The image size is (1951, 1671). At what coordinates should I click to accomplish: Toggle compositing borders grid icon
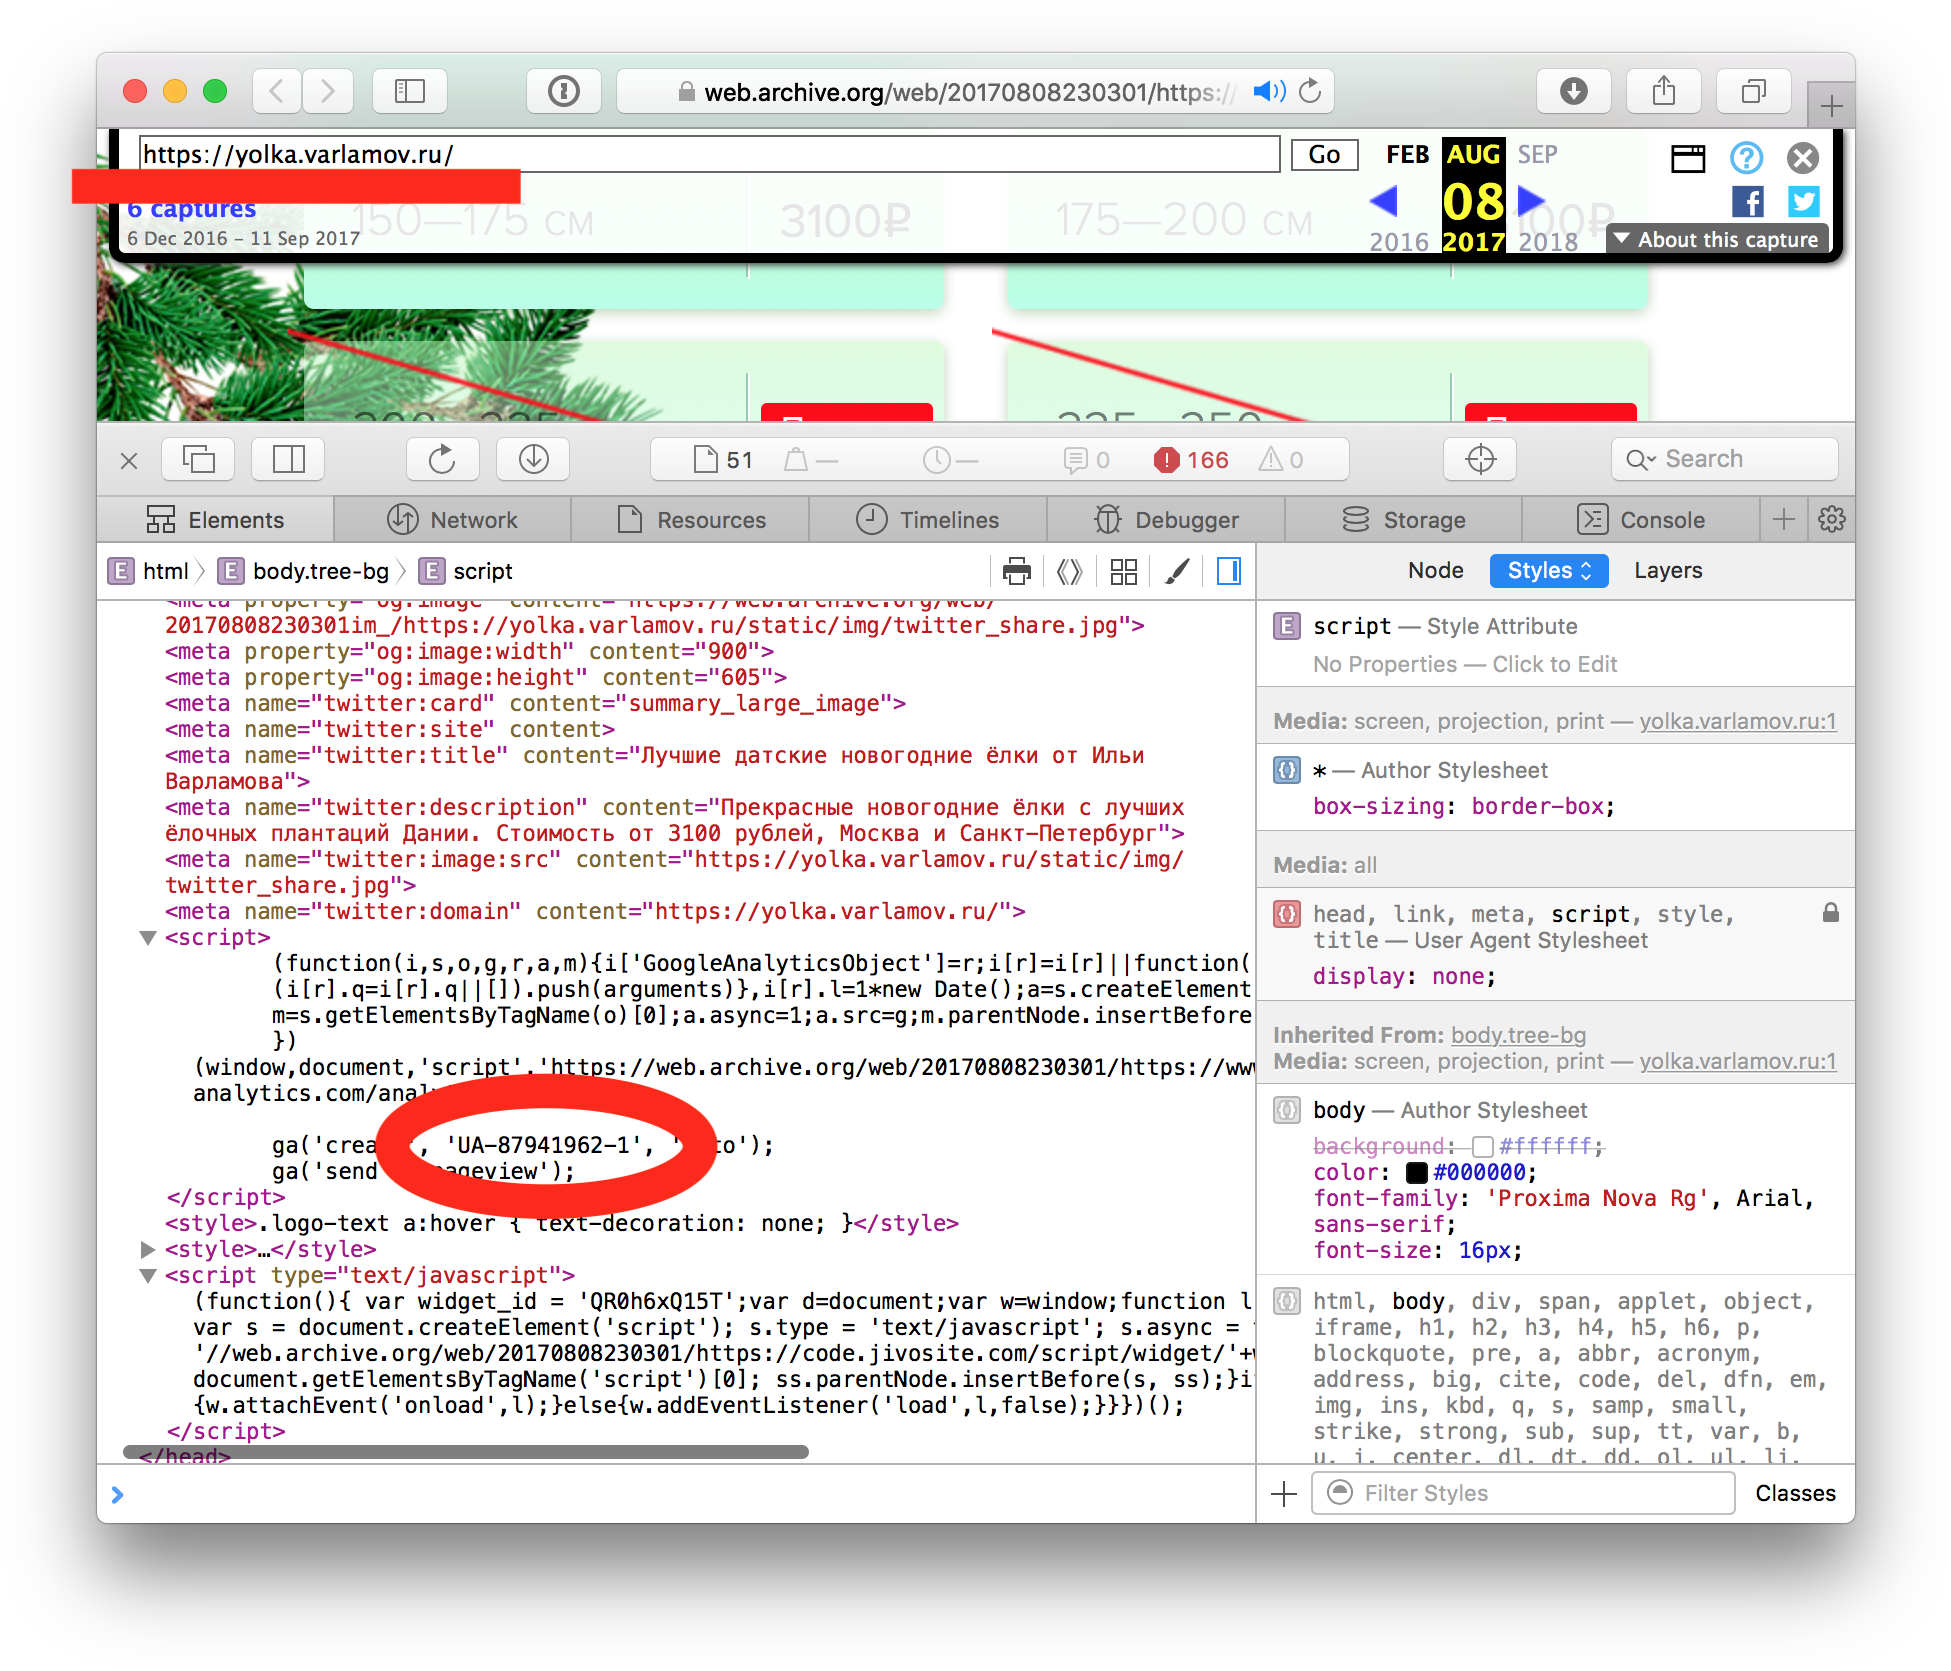(1123, 571)
